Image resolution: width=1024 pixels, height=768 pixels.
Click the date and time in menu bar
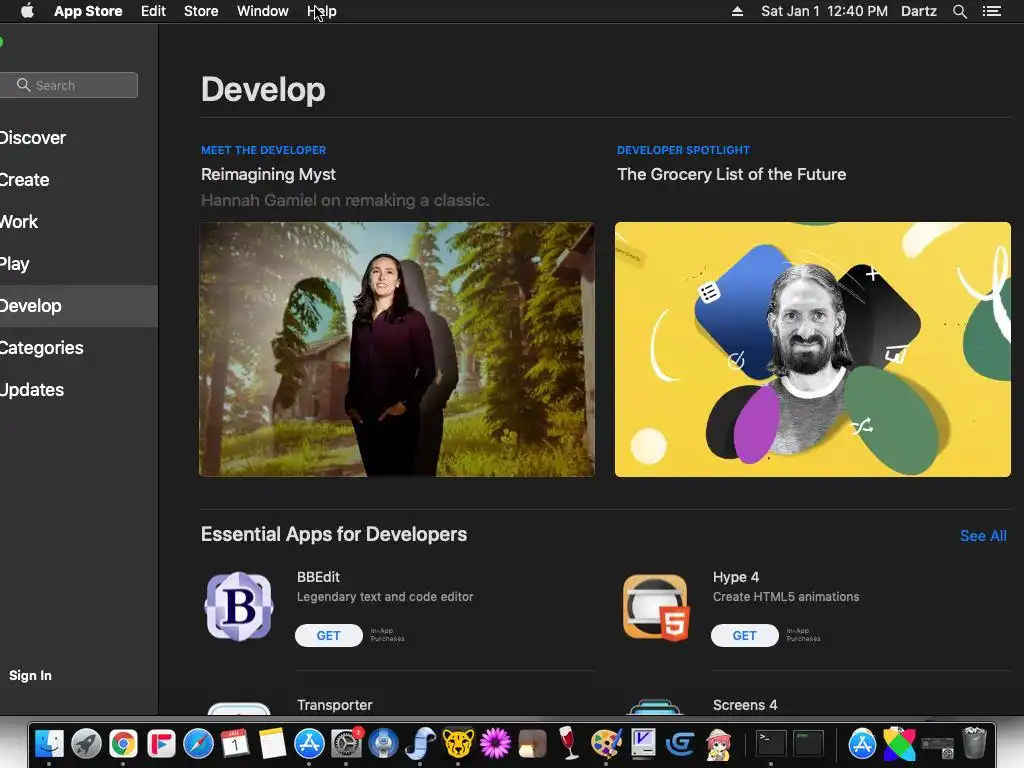click(824, 11)
